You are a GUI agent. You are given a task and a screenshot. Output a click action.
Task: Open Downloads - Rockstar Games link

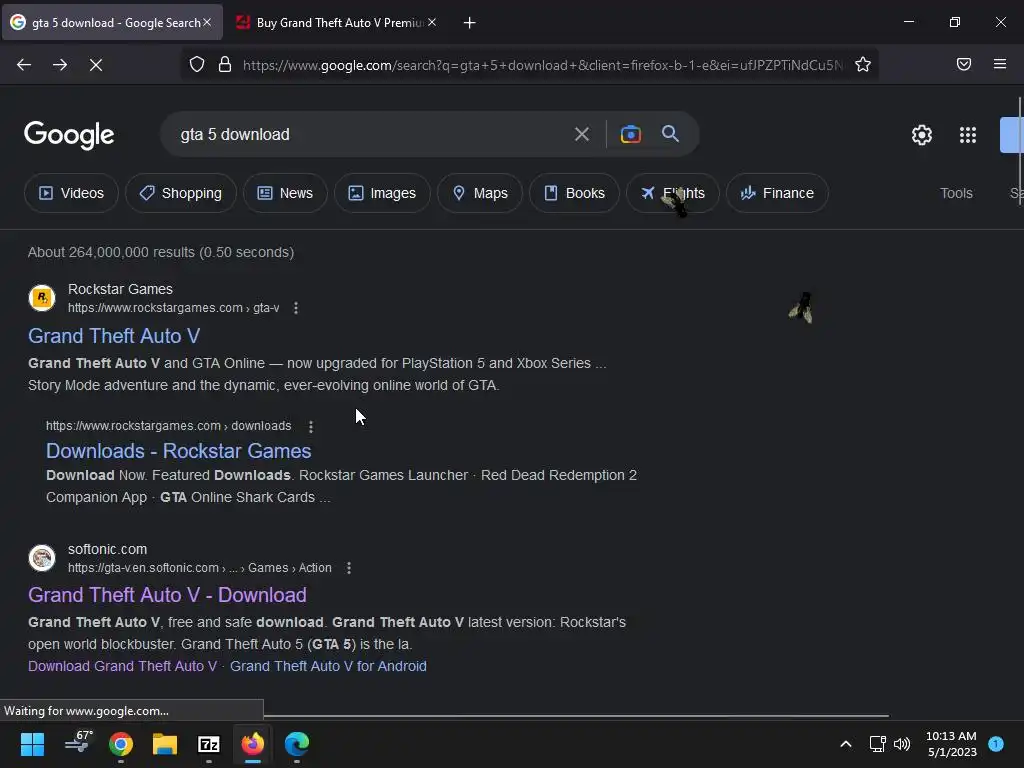(x=178, y=451)
